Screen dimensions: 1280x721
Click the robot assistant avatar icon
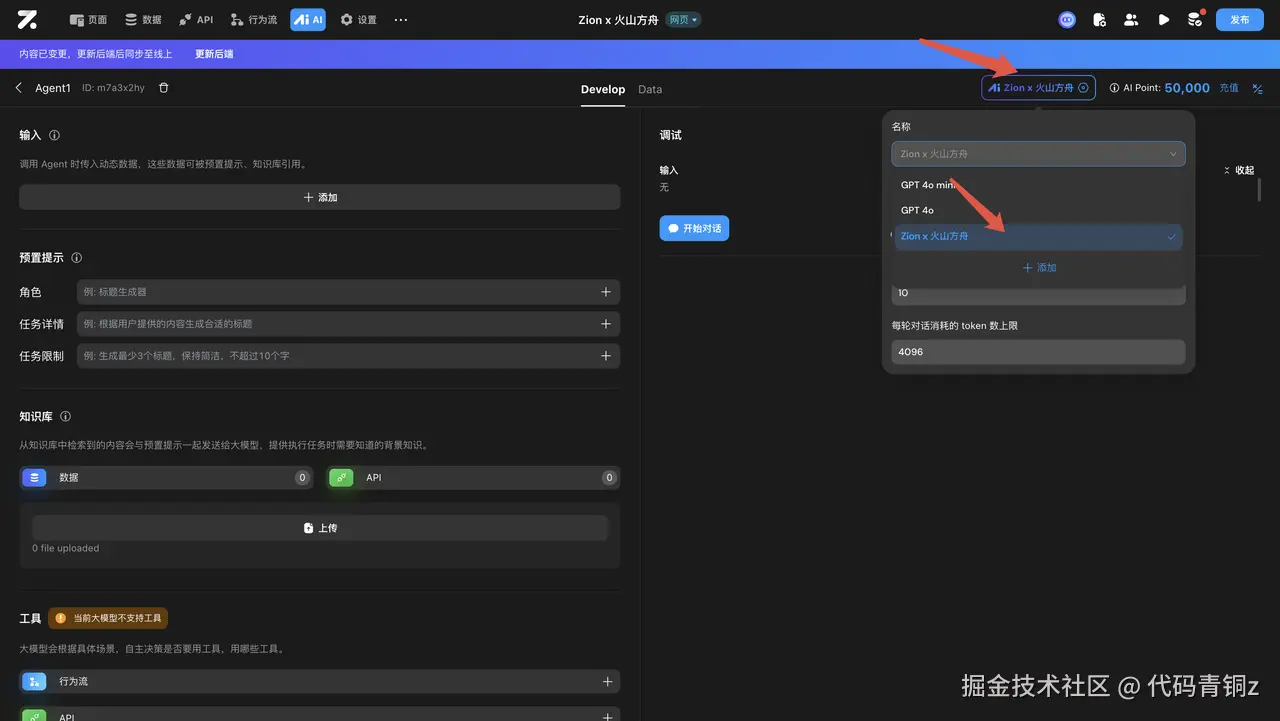1067,19
